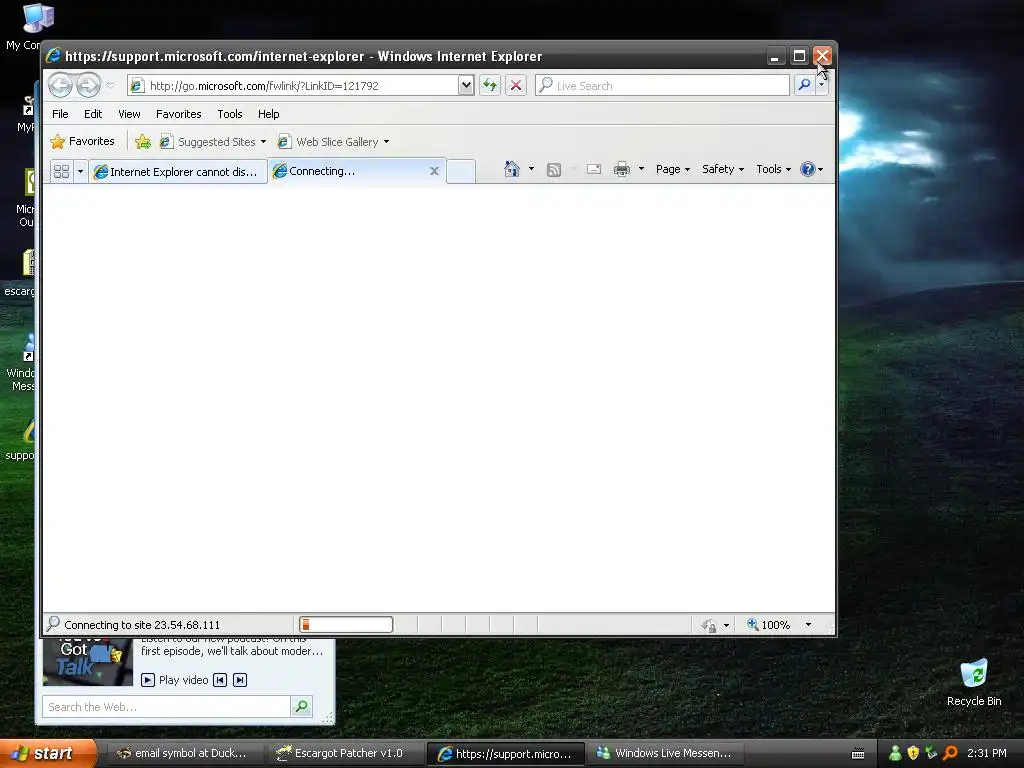Switch to the 'Internet Explorer cannot dis...' tab
Viewport: 1024px width, 768px height.
[178, 171]
